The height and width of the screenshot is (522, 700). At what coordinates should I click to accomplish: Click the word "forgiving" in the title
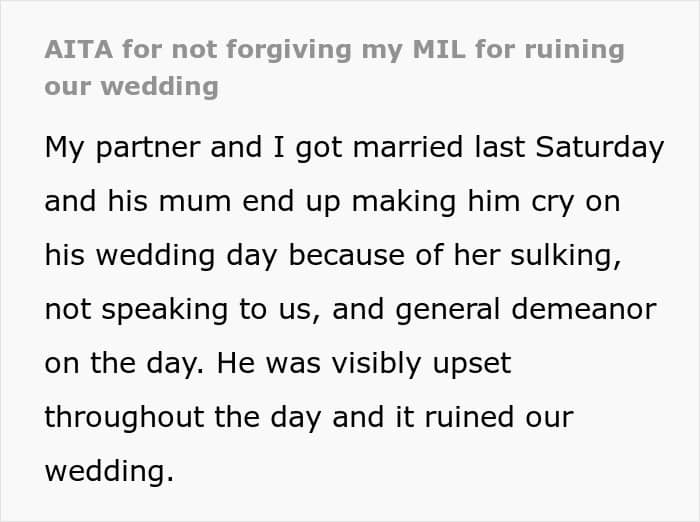pyautogui.click(x=289, y=50)
